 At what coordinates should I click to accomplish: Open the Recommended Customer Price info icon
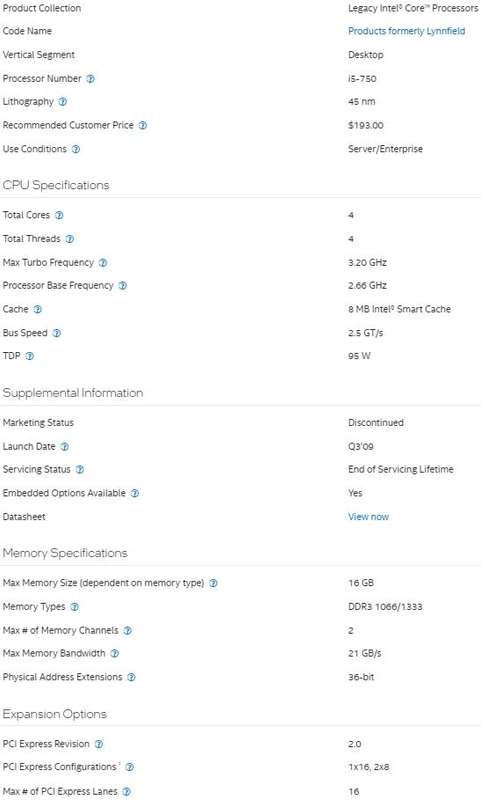tap(143, 125)
